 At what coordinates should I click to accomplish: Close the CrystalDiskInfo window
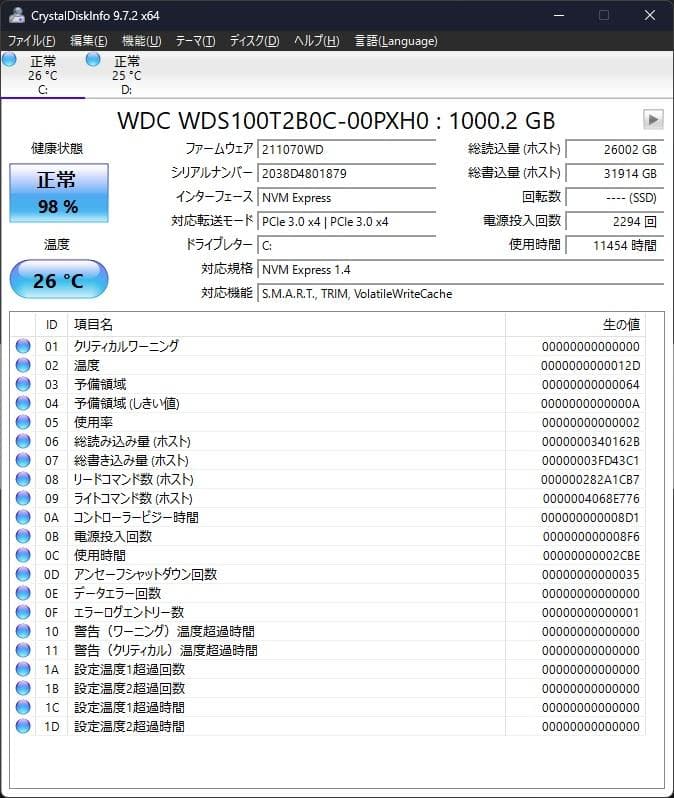(x=650, y=15)
